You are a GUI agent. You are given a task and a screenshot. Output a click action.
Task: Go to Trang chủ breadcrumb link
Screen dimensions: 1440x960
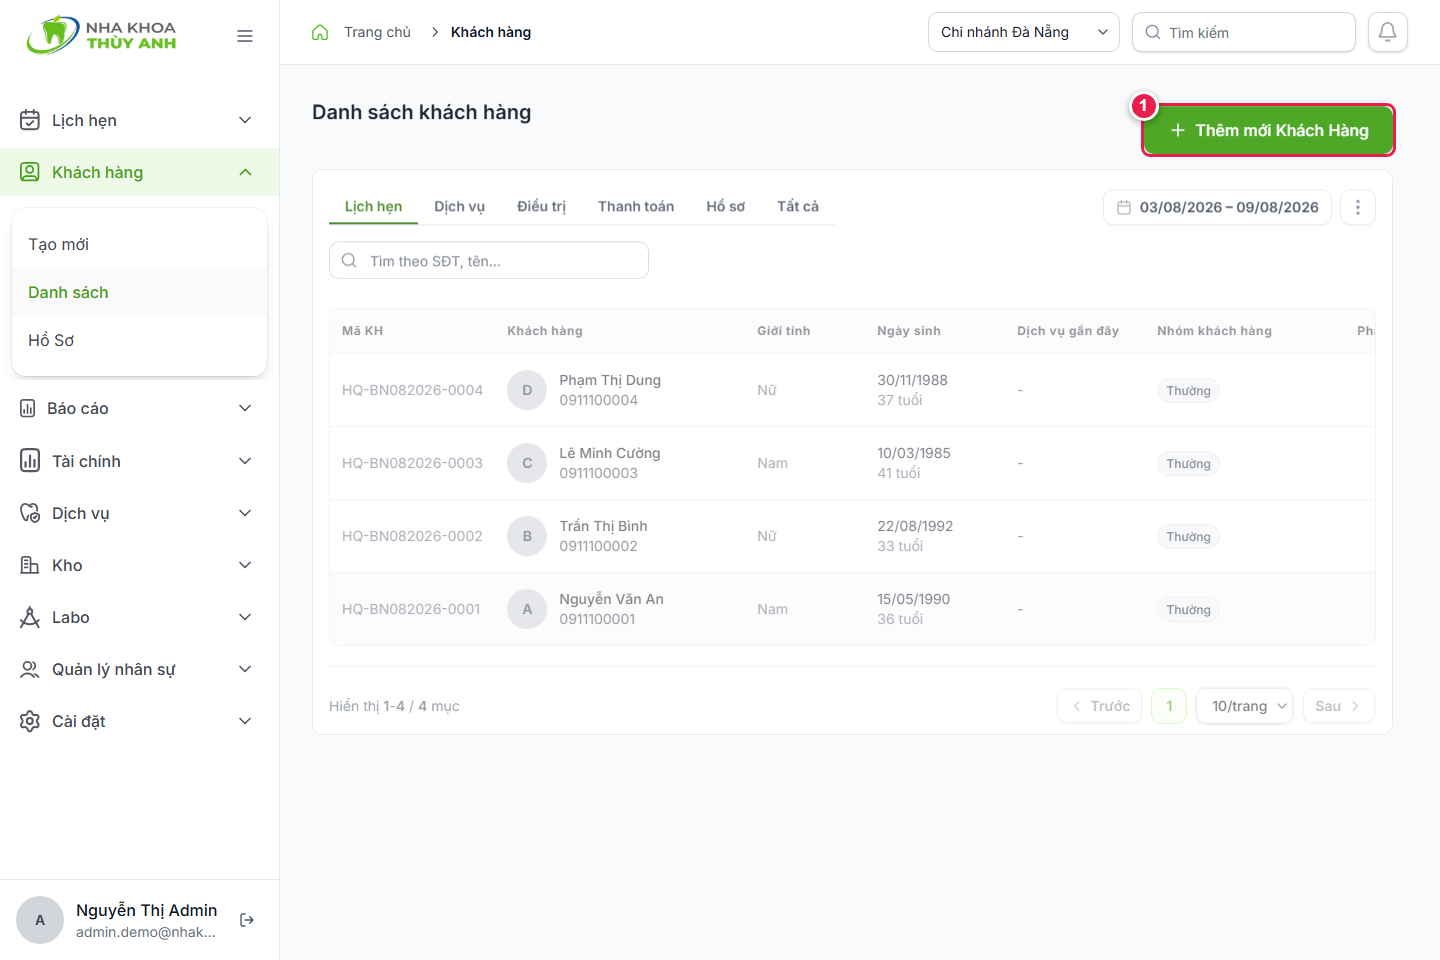click(377, 32)
